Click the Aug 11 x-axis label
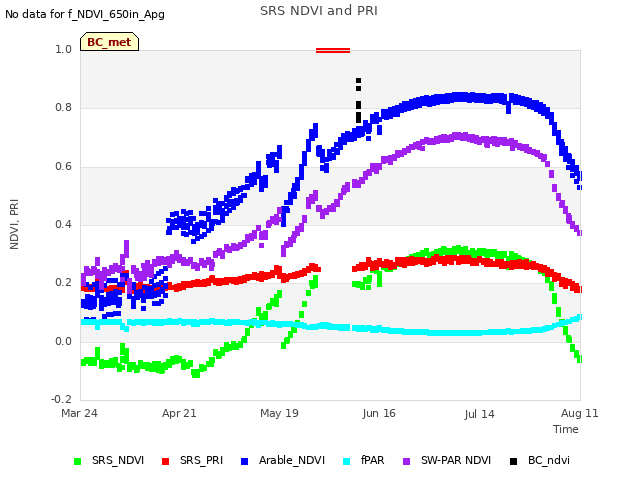640x480 pixels. pyautogui.click(x=580, y=413)
